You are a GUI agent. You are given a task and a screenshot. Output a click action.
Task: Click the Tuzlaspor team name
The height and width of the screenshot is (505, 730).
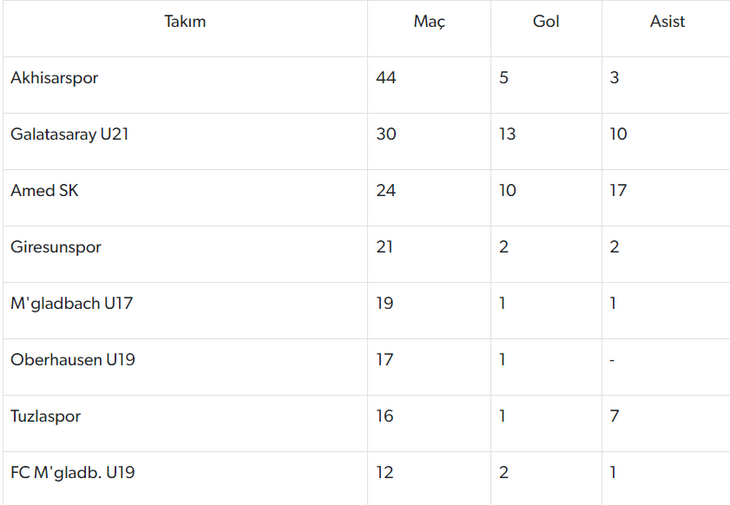click(x=46, y=416)
